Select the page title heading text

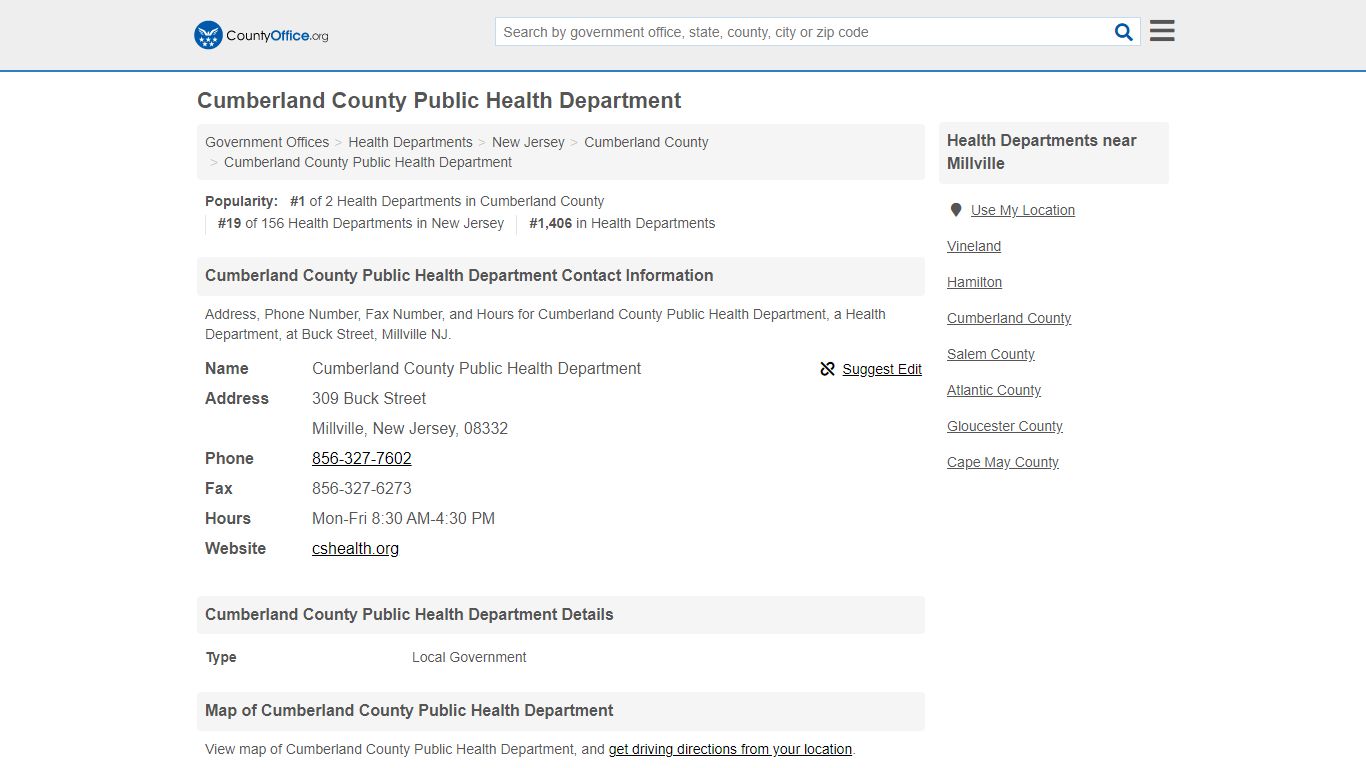click(x=439, y=101)
